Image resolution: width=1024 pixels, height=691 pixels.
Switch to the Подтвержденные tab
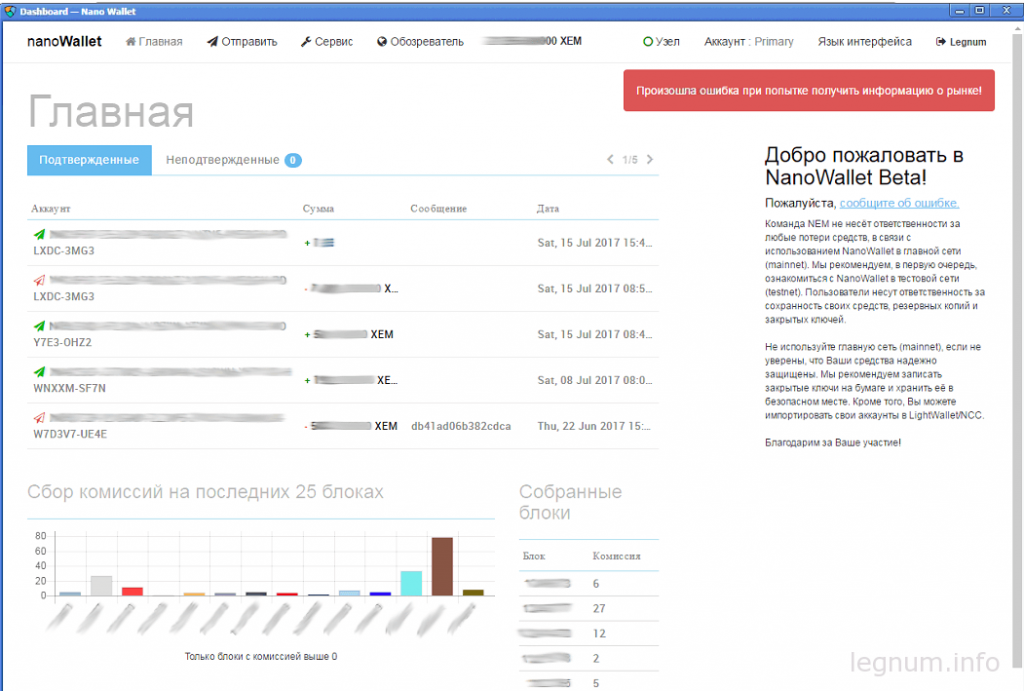[89, 160]
